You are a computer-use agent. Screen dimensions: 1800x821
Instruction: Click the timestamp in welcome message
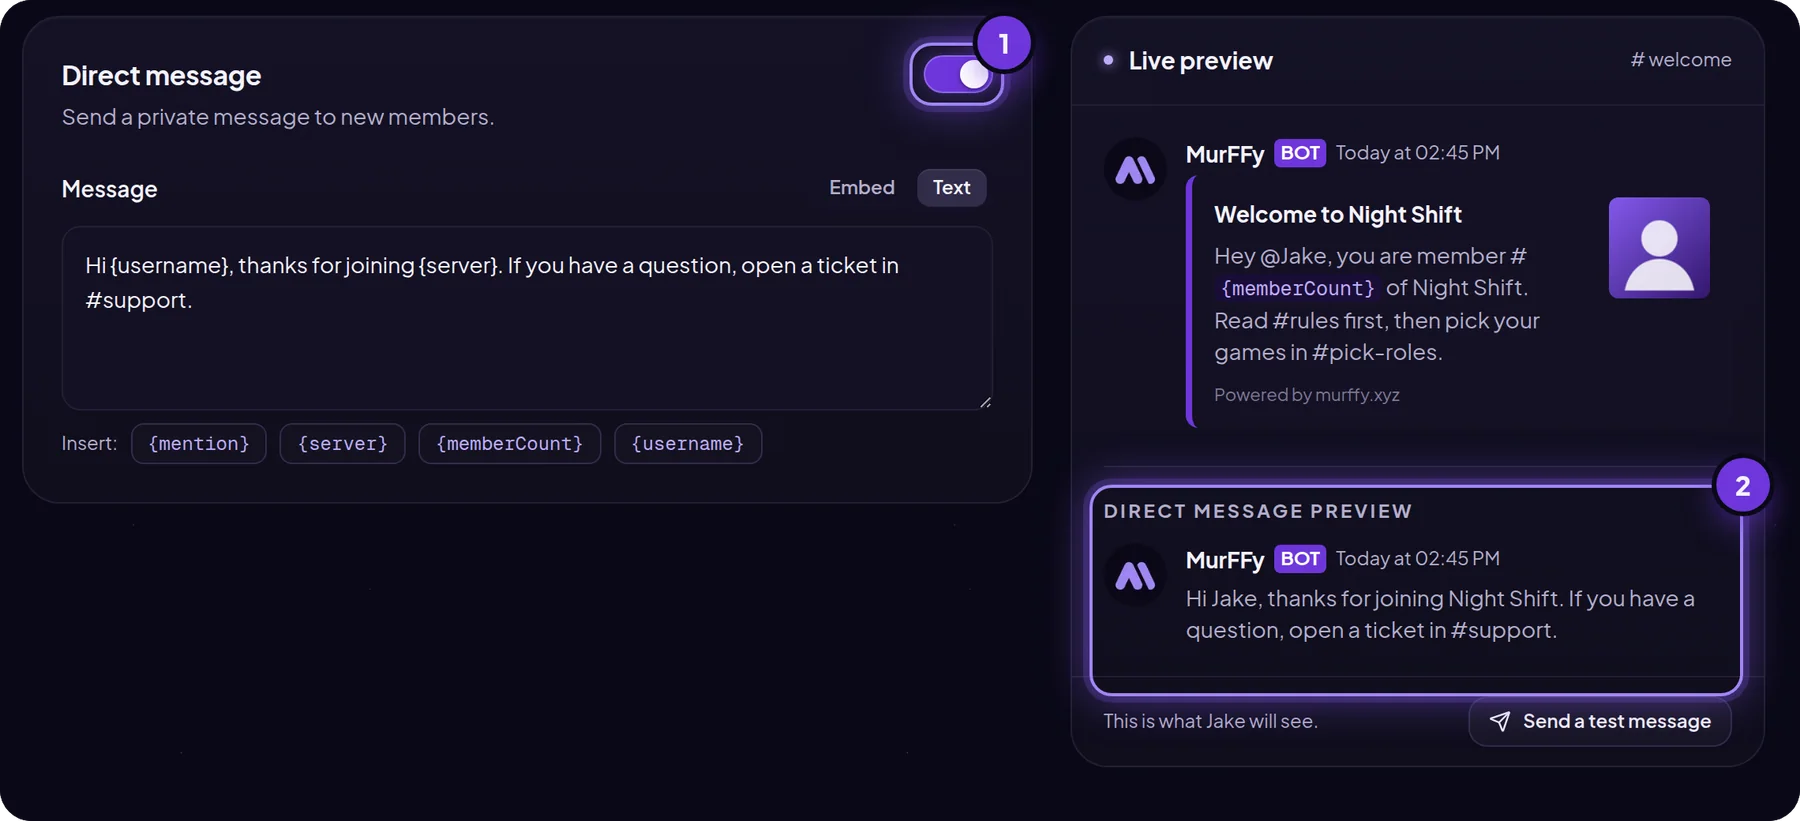pyautogui.click(x=1418, y=153)
